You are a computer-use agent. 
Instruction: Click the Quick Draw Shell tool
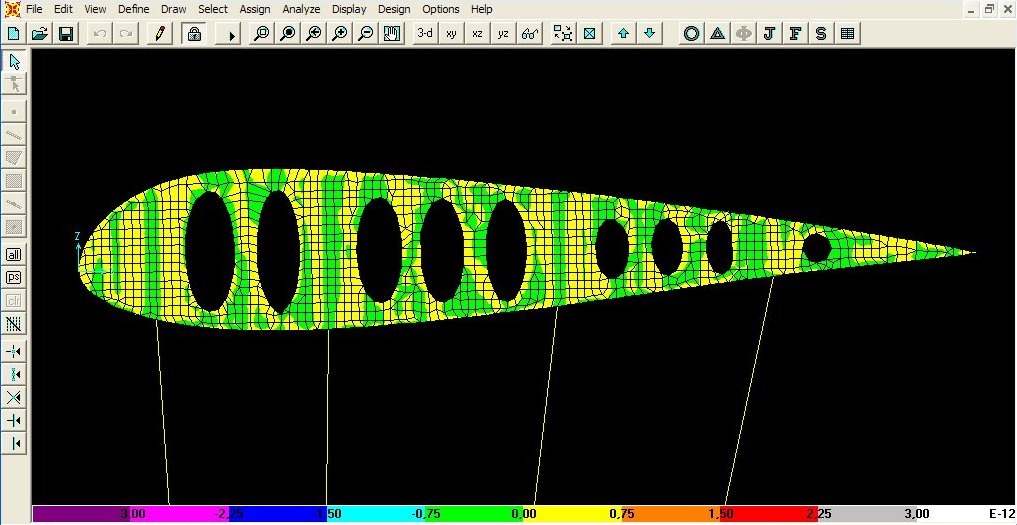pos(14,227)
